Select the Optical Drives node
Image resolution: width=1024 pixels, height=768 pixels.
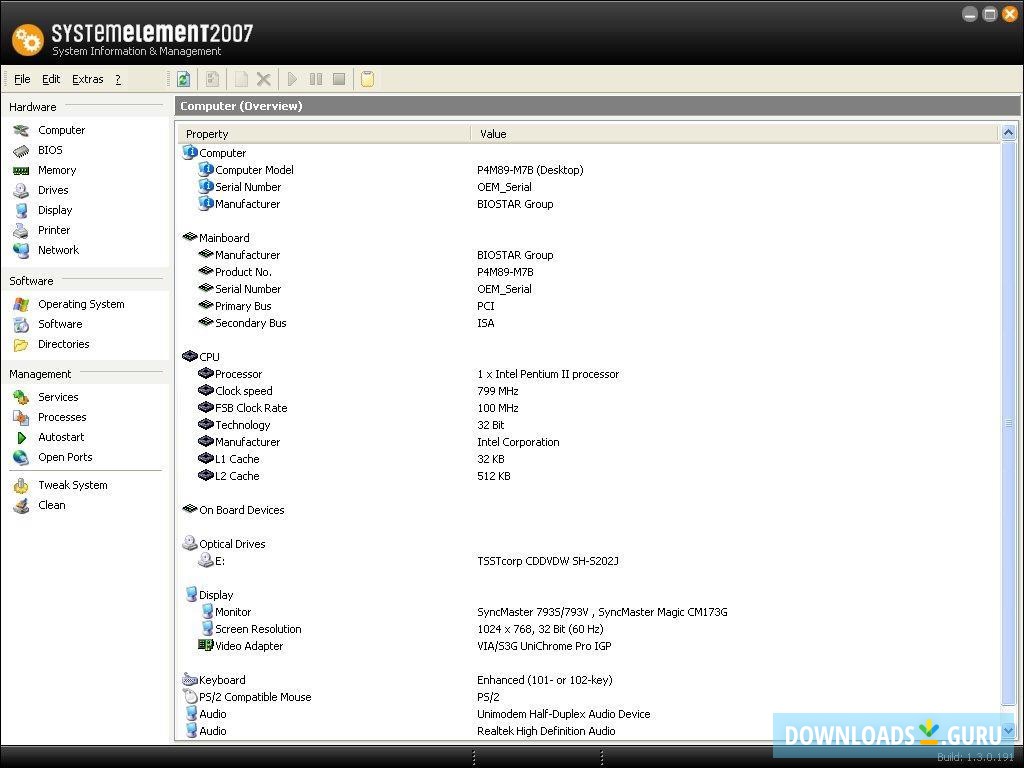coord(232,544)
